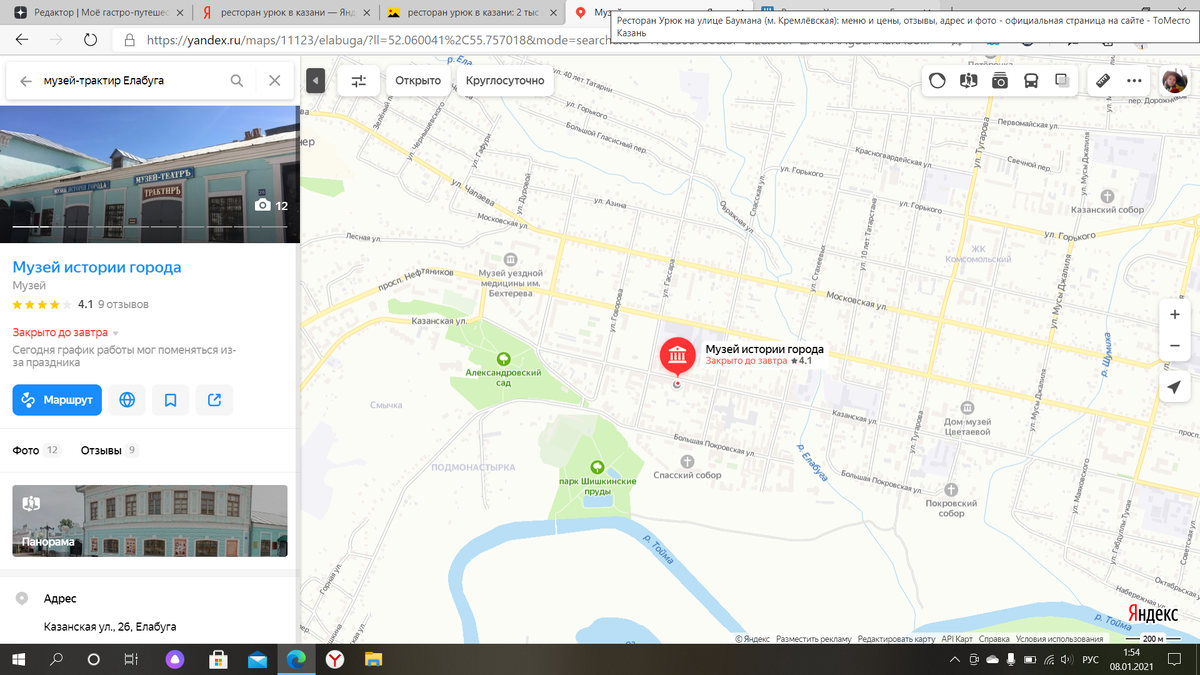The height and width of the screenshot is (675, 1200).
Task: Click Редактировать карту link
Action: click(x=896, y=639)
